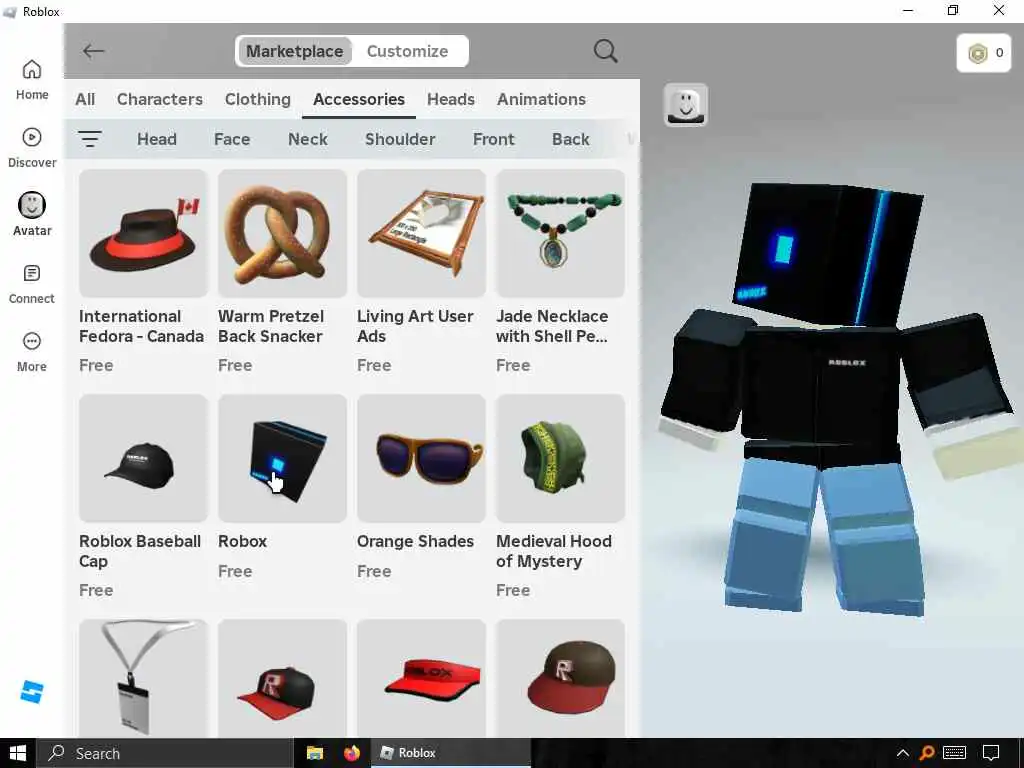Open the filter options icon
Viewport: 1024px width, 768px height.
click(x=89, y=139)
